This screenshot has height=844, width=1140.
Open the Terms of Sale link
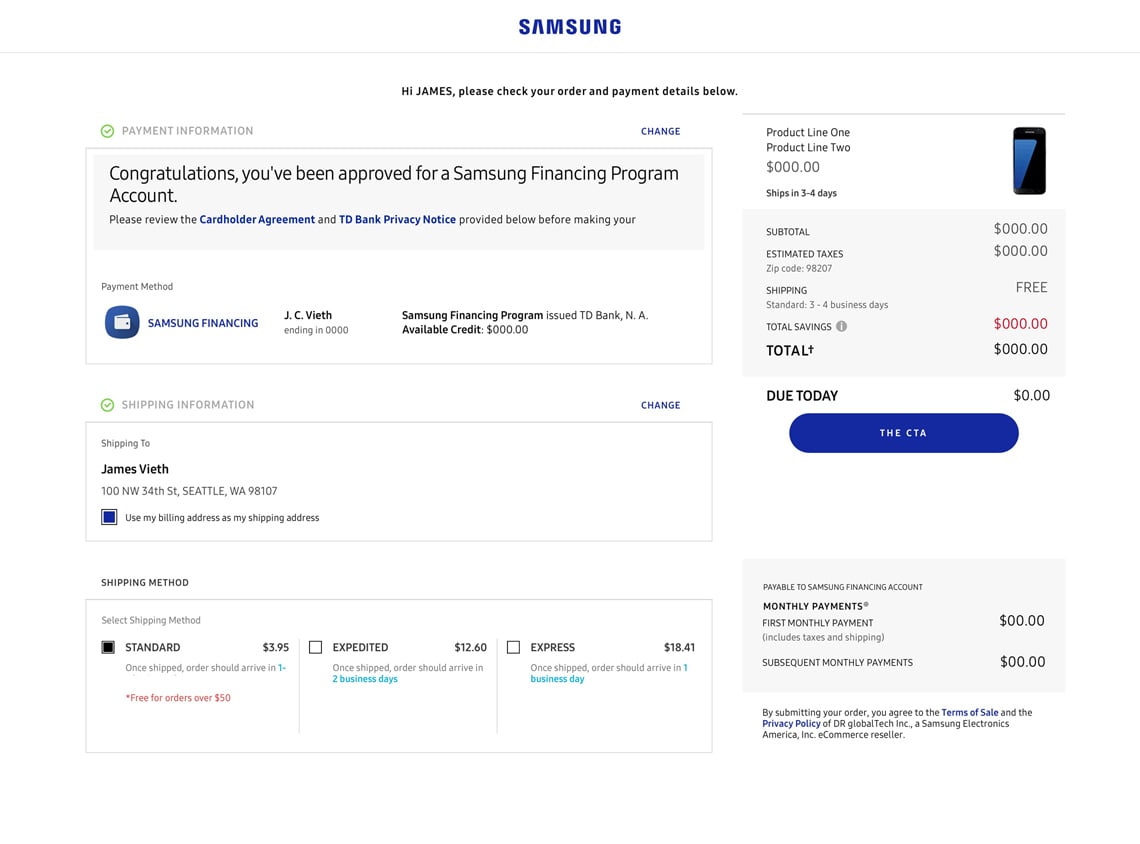[969, 712]
